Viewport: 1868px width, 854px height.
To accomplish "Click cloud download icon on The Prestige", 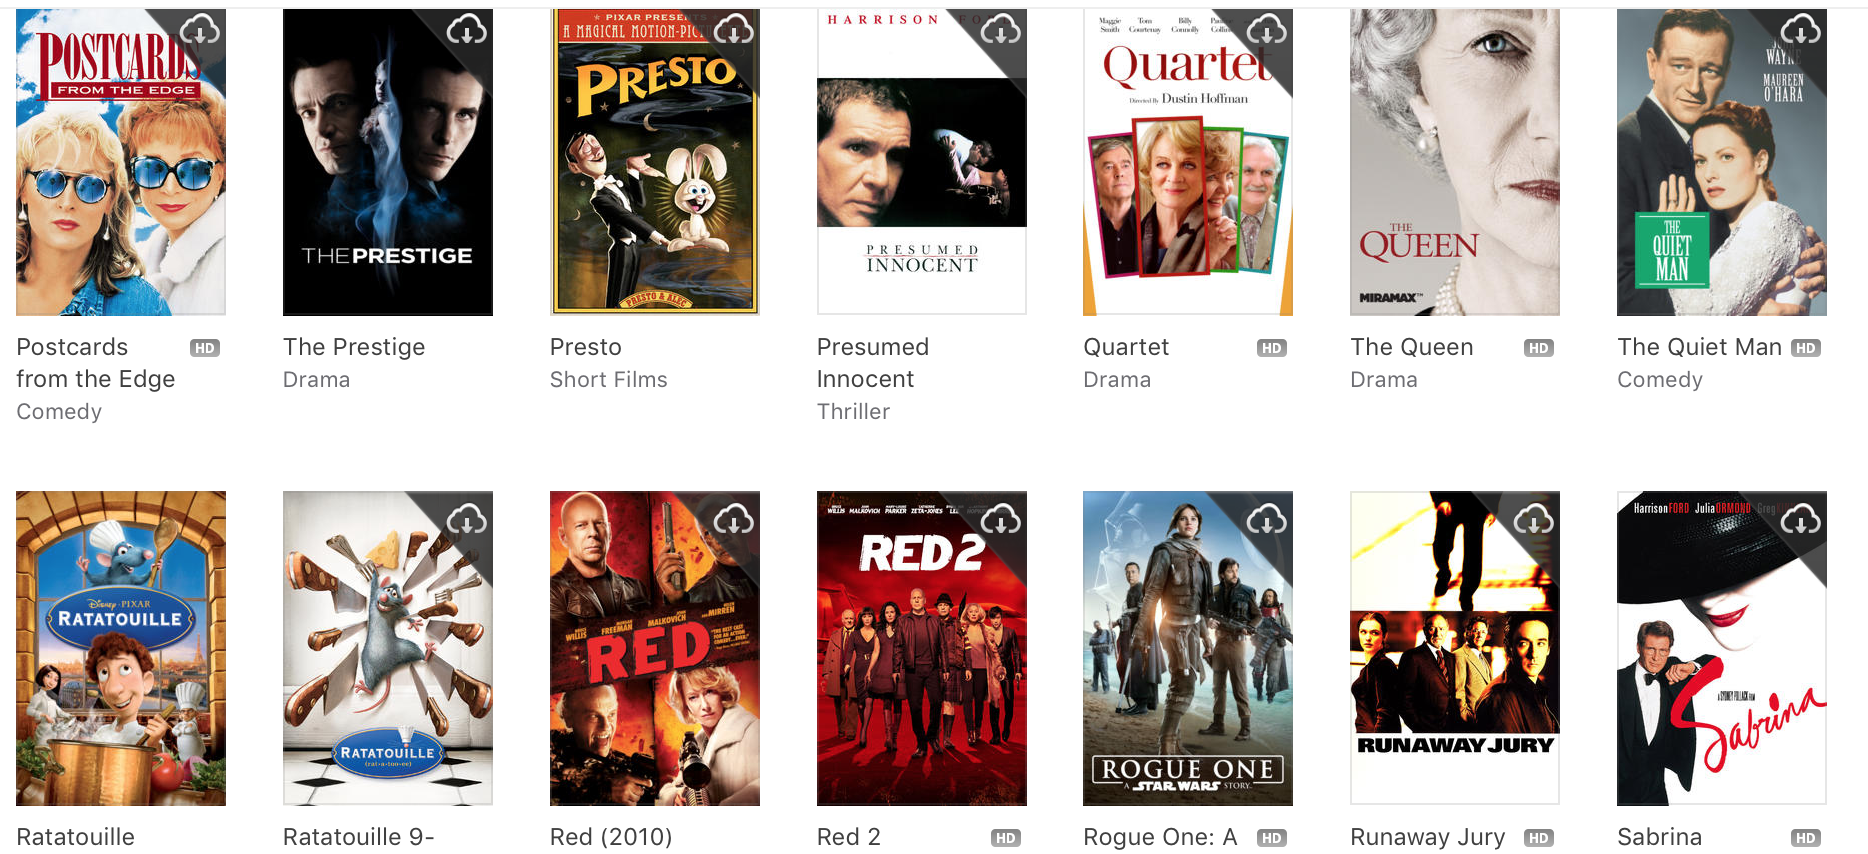I will coord(467,31).
